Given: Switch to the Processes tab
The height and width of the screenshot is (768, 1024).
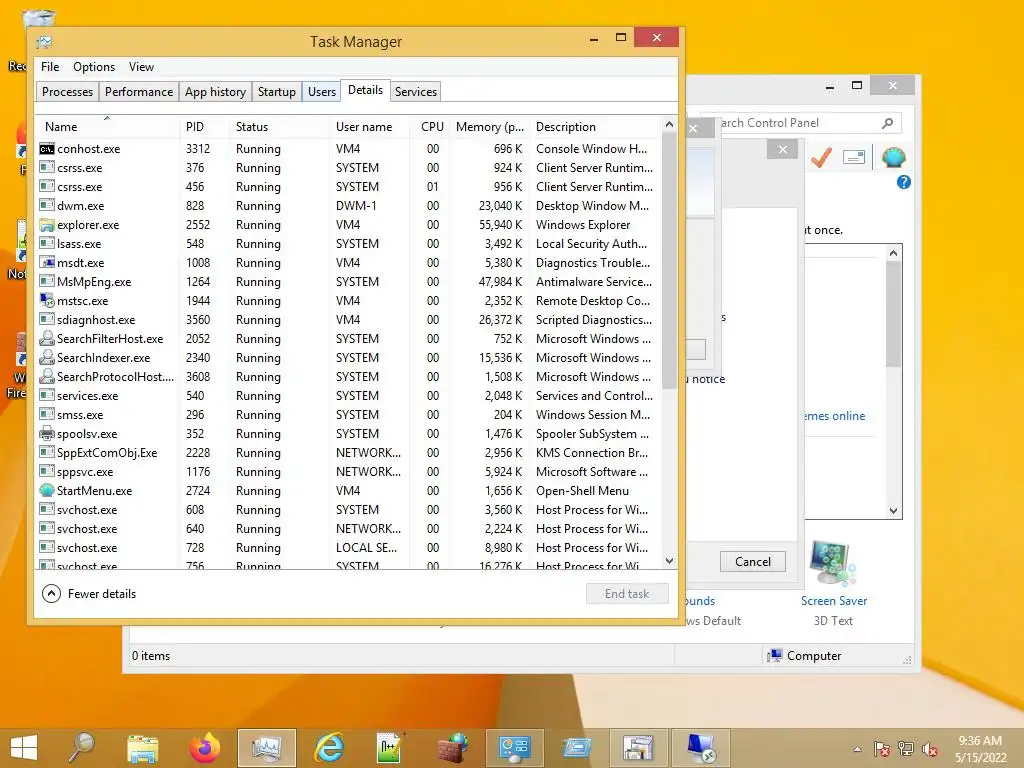Looking at the screenshot, I should coord(67,91).
